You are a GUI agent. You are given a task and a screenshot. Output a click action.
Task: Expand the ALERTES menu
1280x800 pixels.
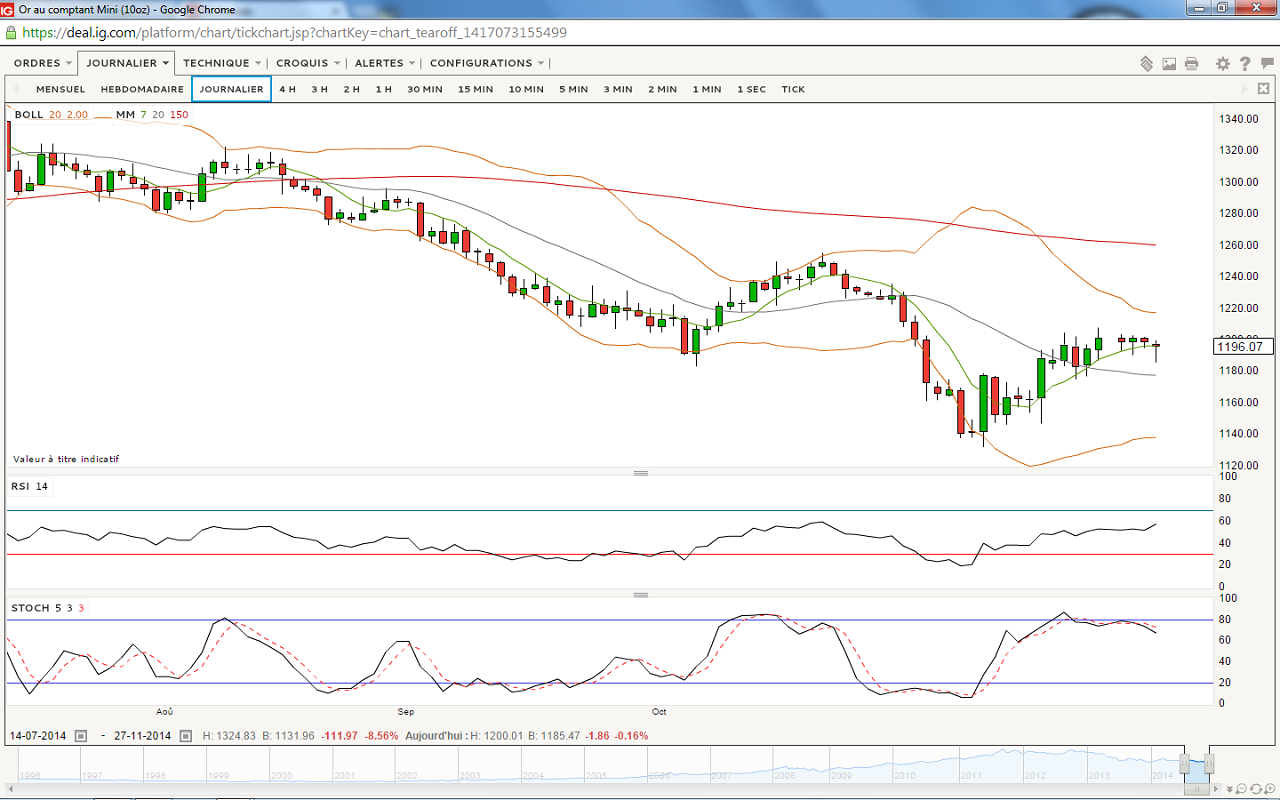coord(385,63)
